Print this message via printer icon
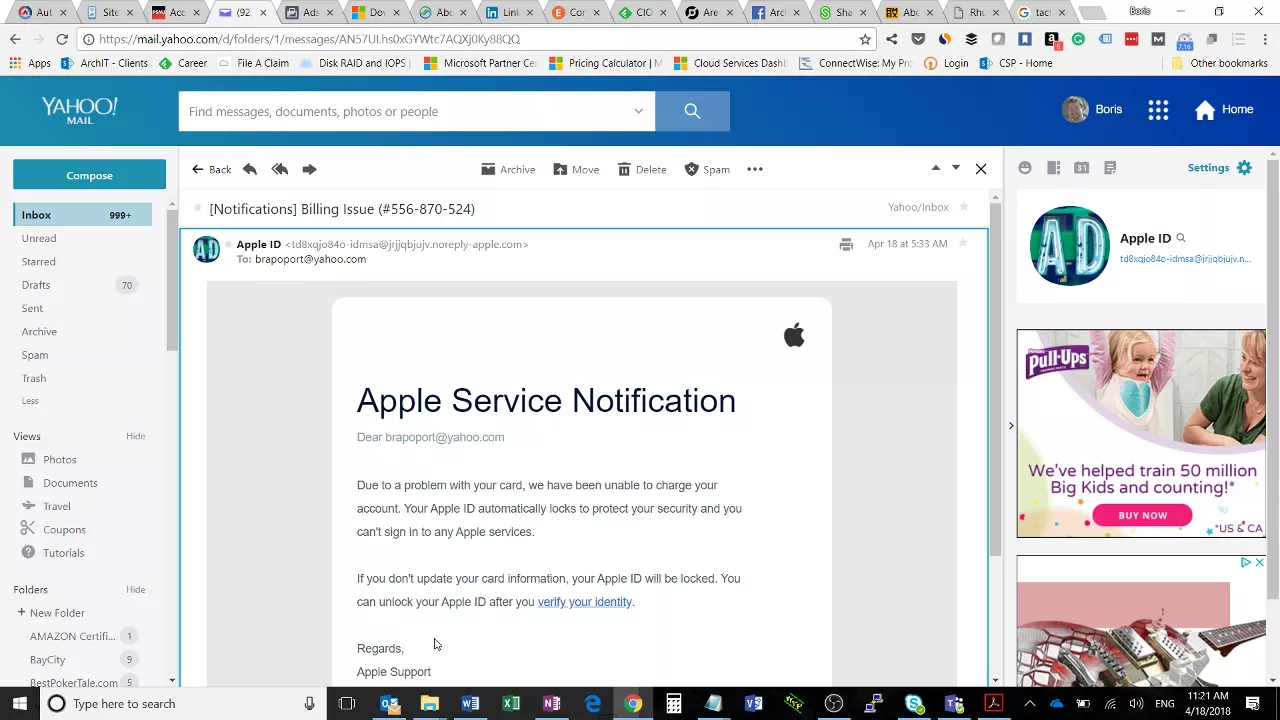 click(x=846, y=244)
